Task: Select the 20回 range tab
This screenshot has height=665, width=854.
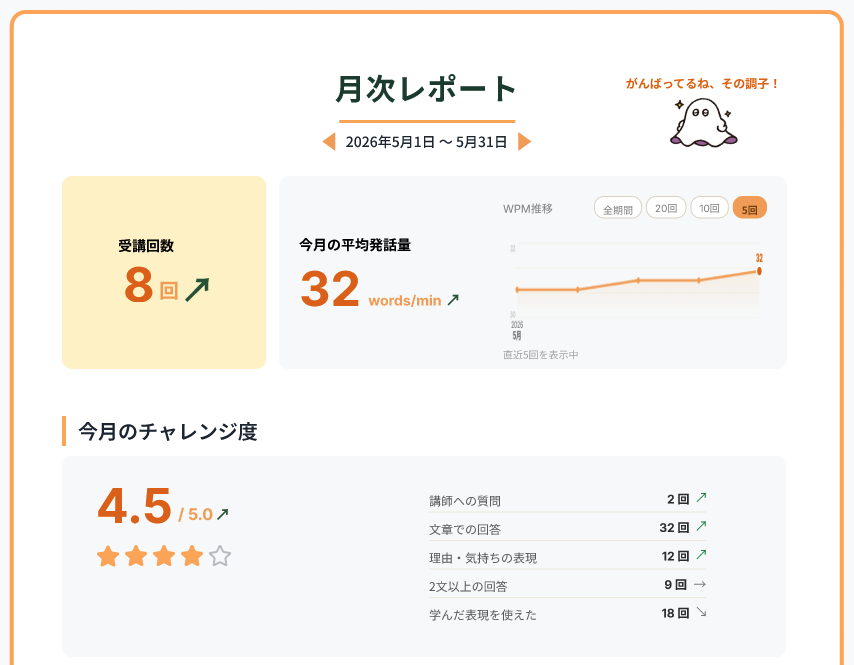Action: click(666, 208)
